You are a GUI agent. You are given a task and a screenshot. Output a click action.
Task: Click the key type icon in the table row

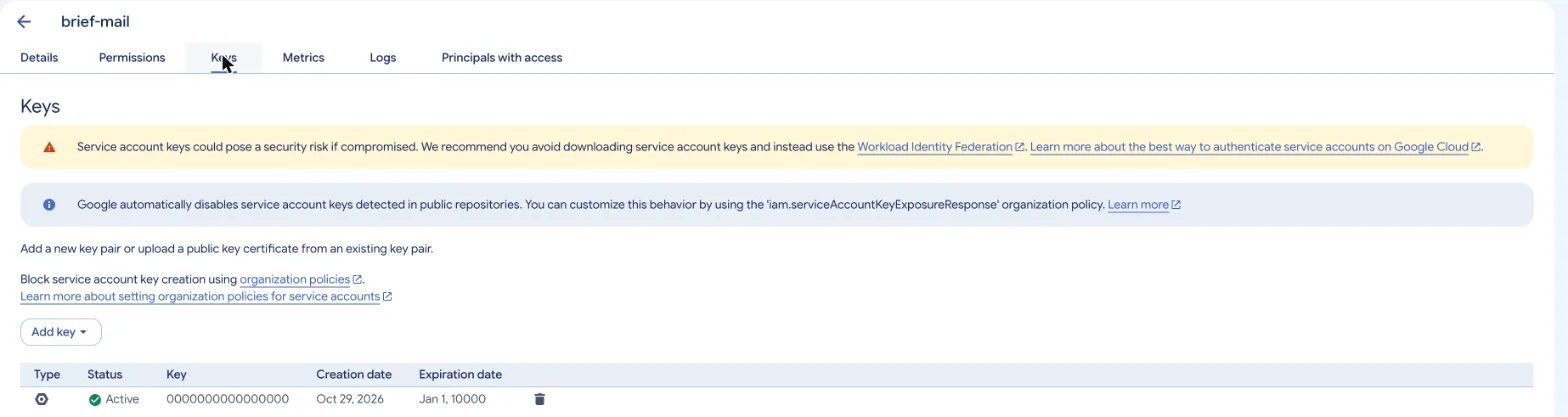[41, 399]
